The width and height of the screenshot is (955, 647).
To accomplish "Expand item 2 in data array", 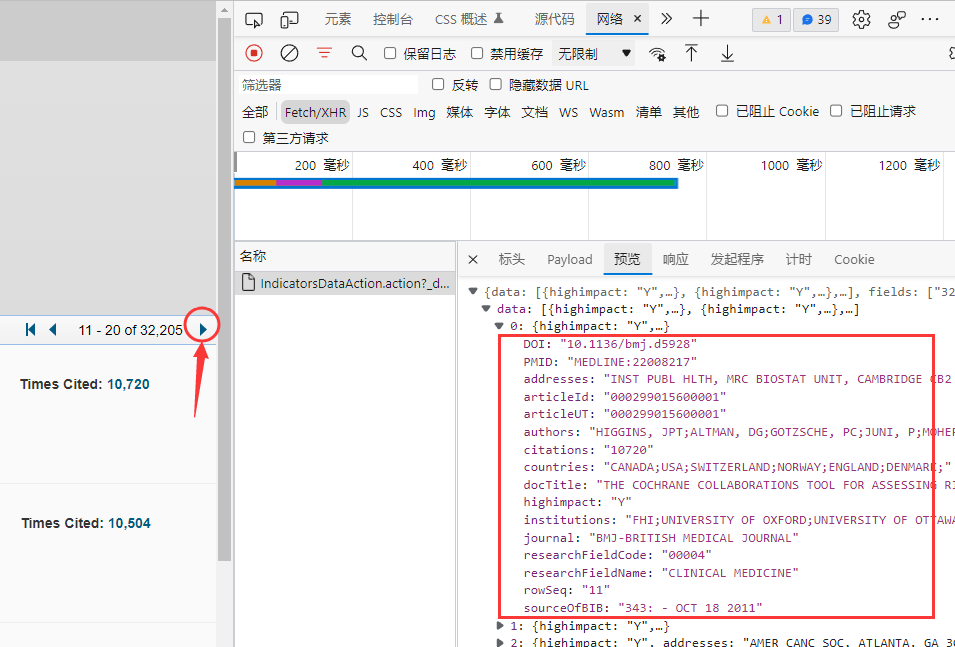I will coord(499,642).
